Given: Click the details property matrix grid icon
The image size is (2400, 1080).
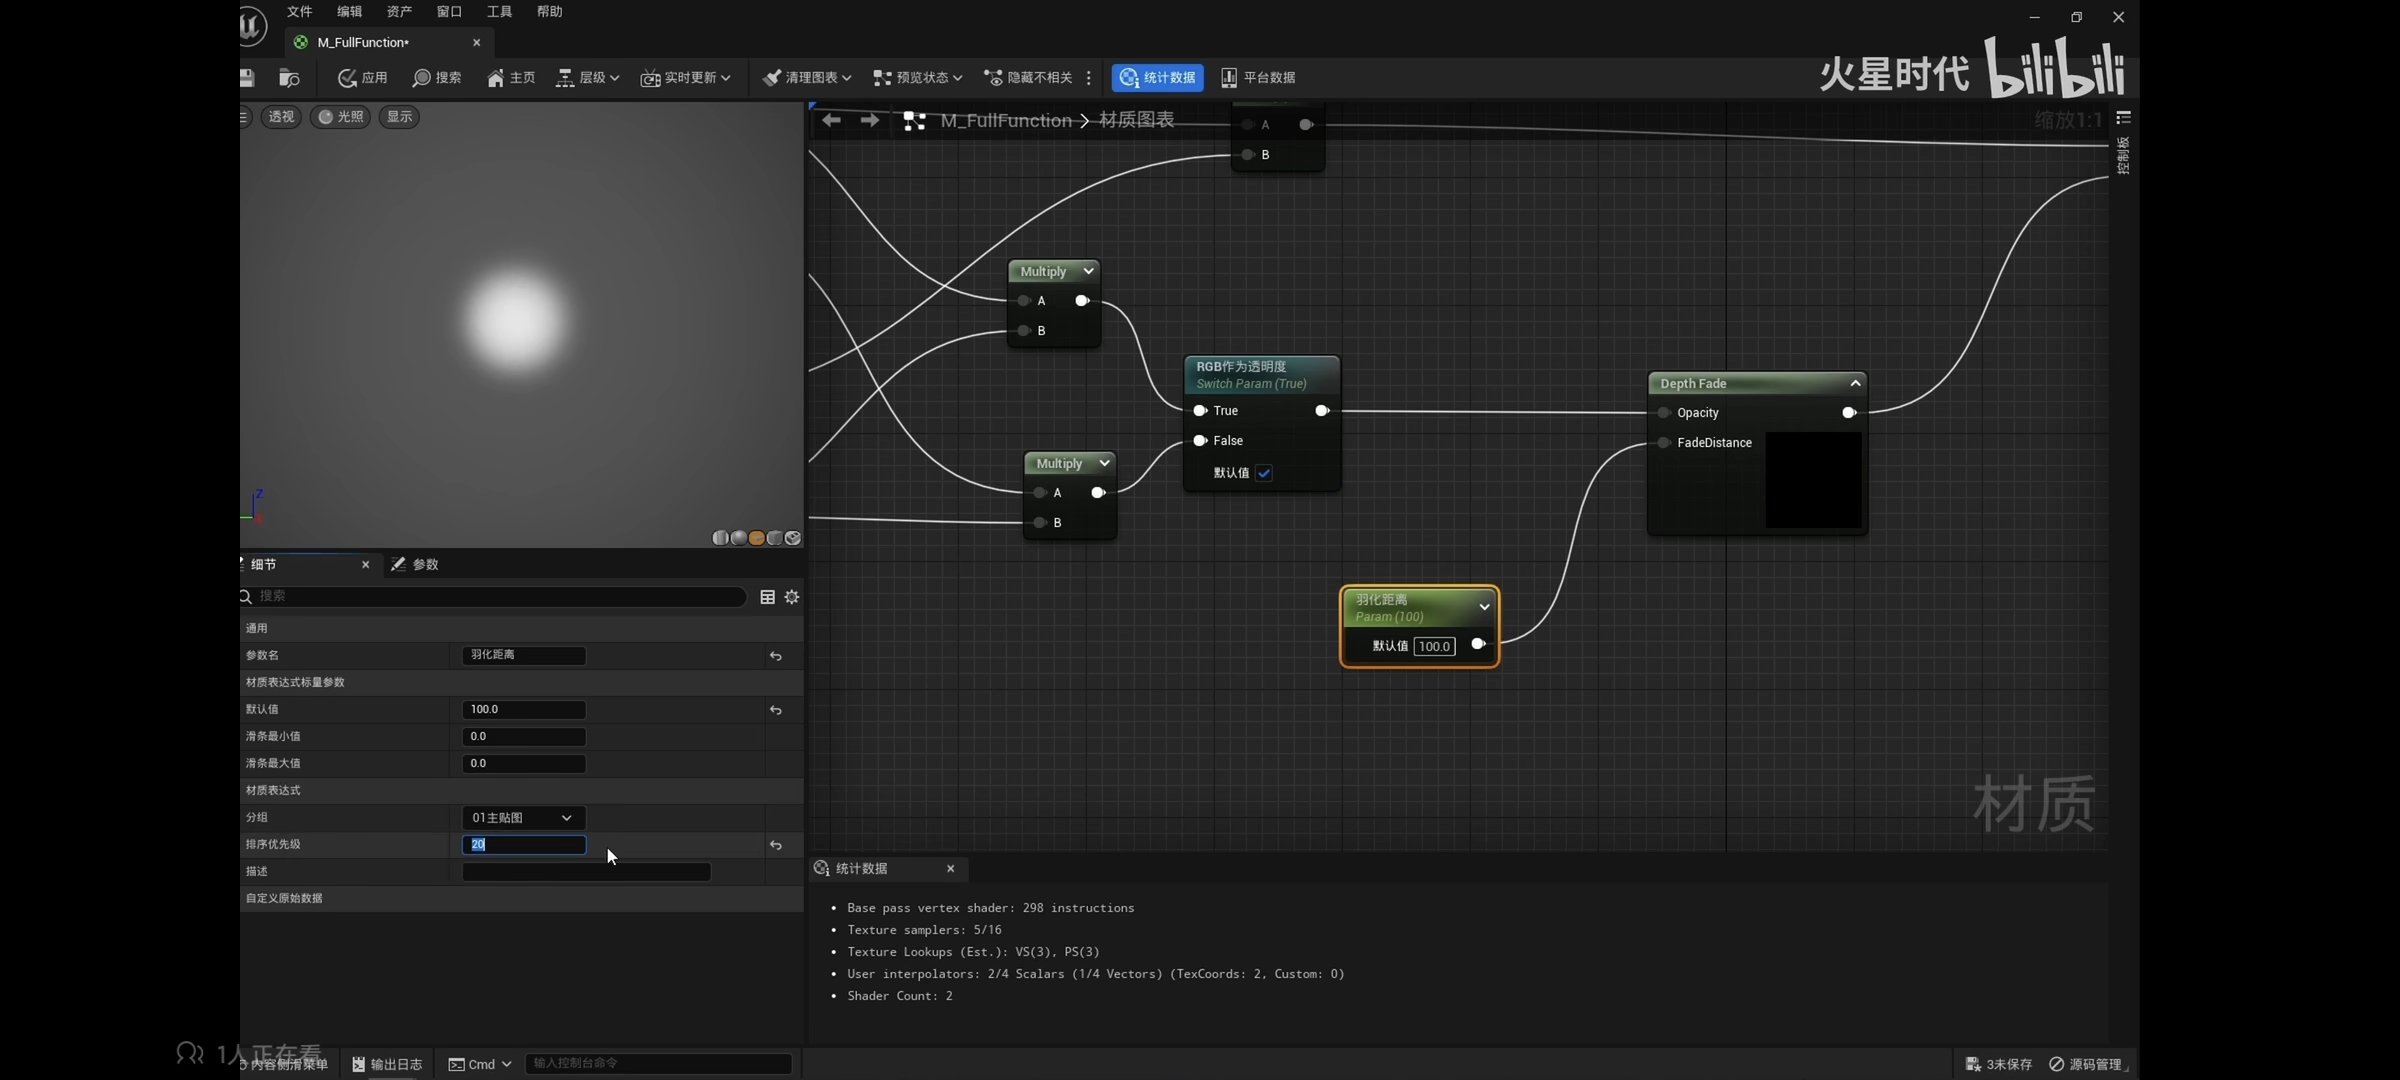Looking at the screenshot, I should click(x=767, y=597).
